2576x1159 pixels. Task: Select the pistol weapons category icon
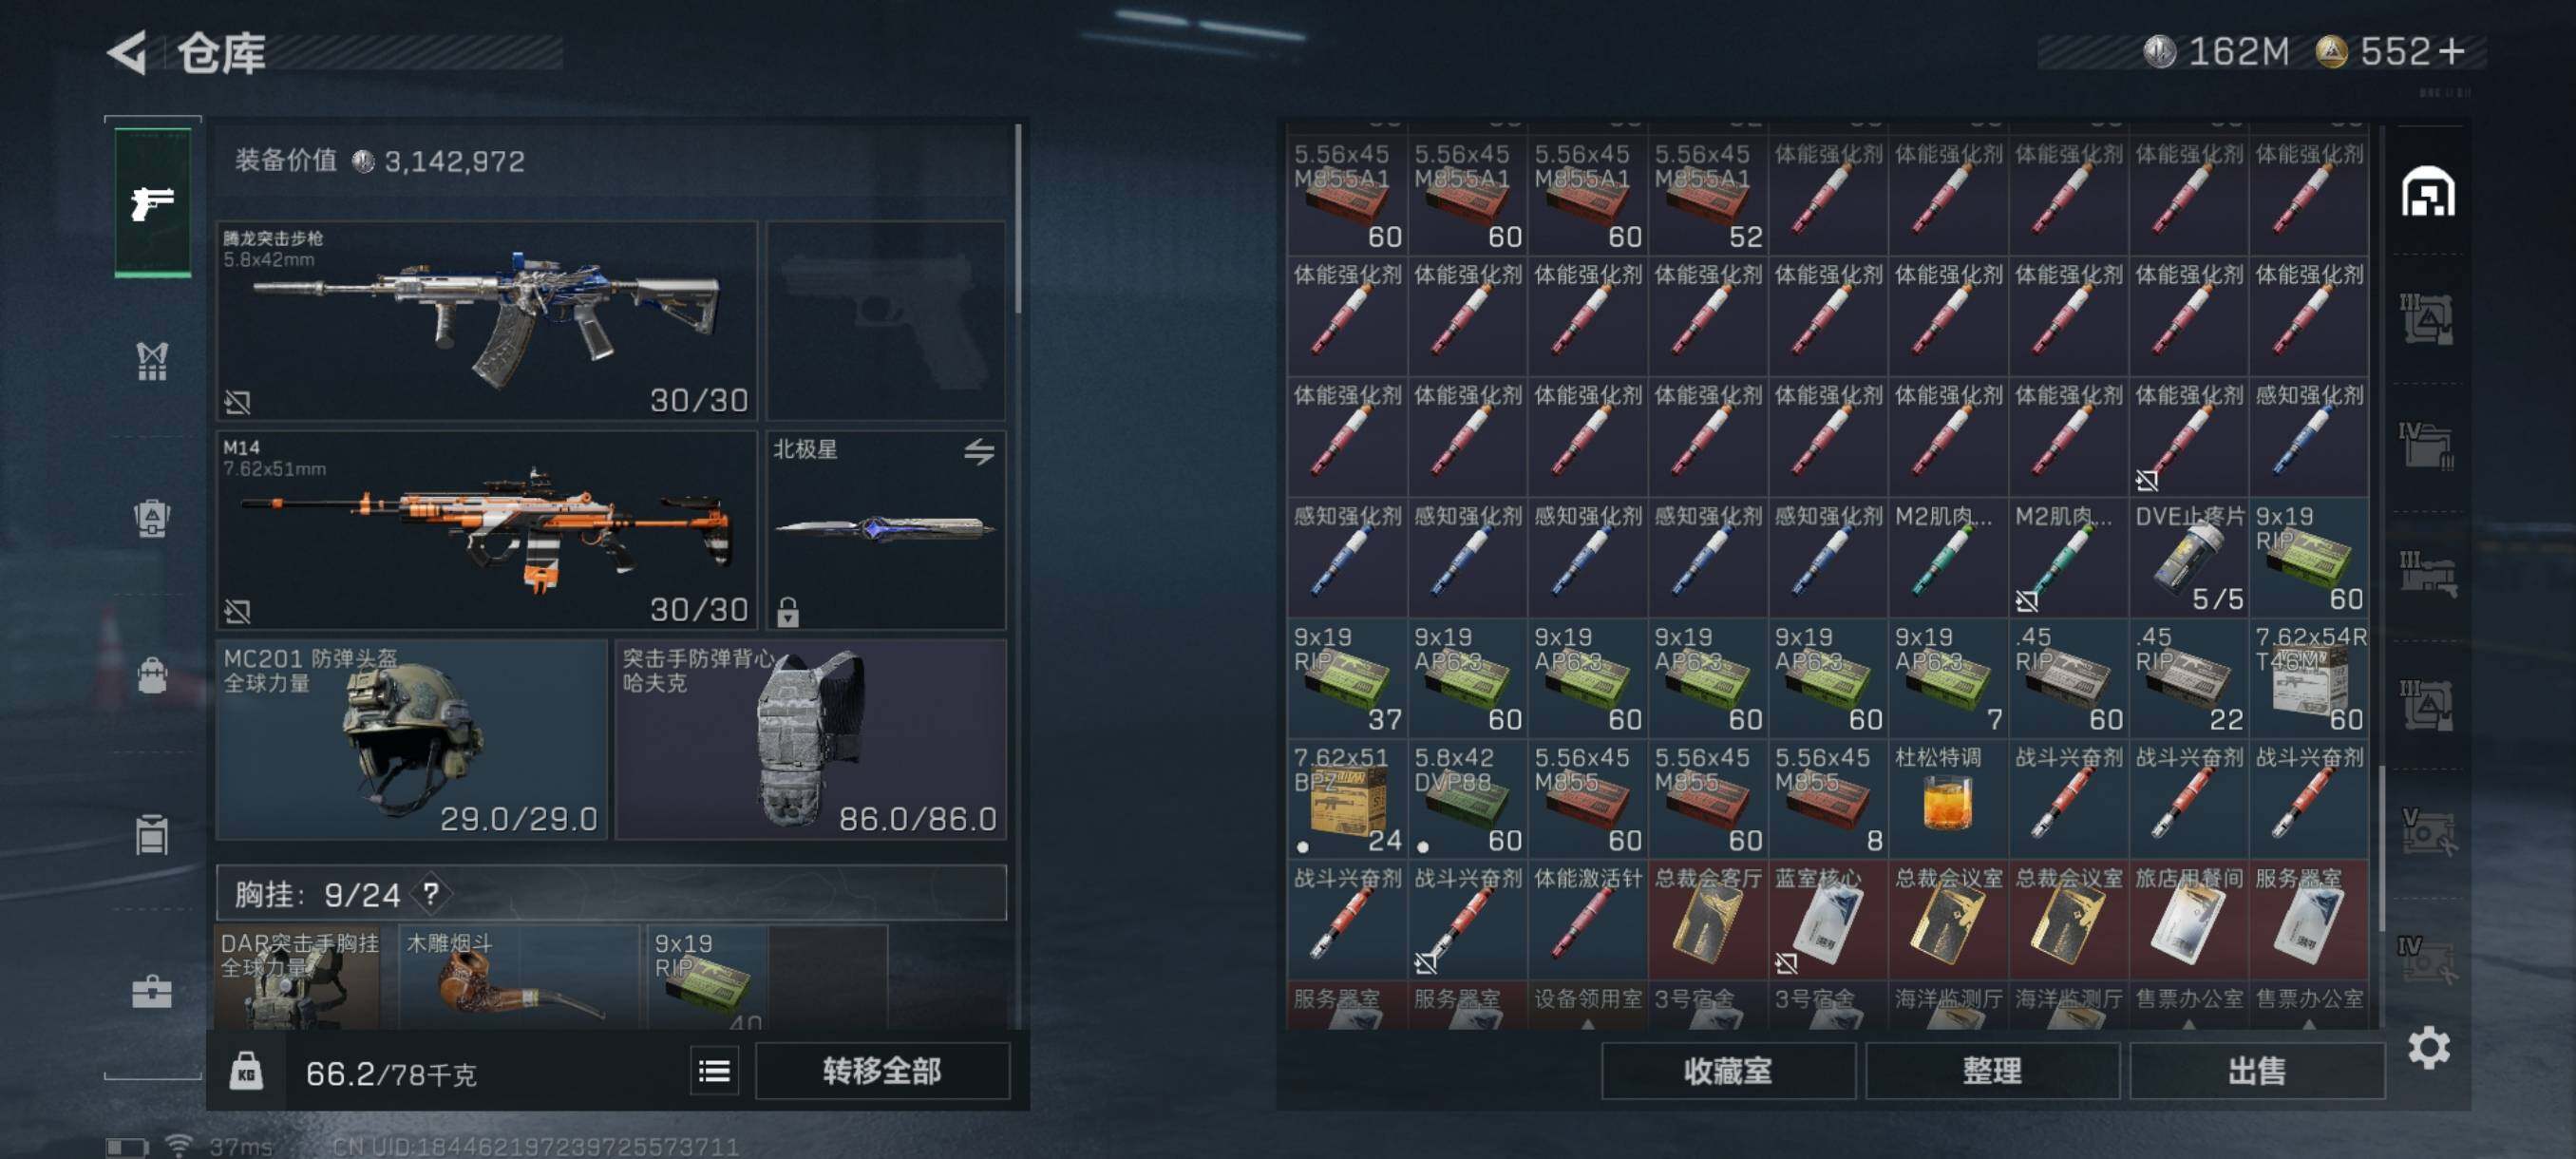point(152,203)
